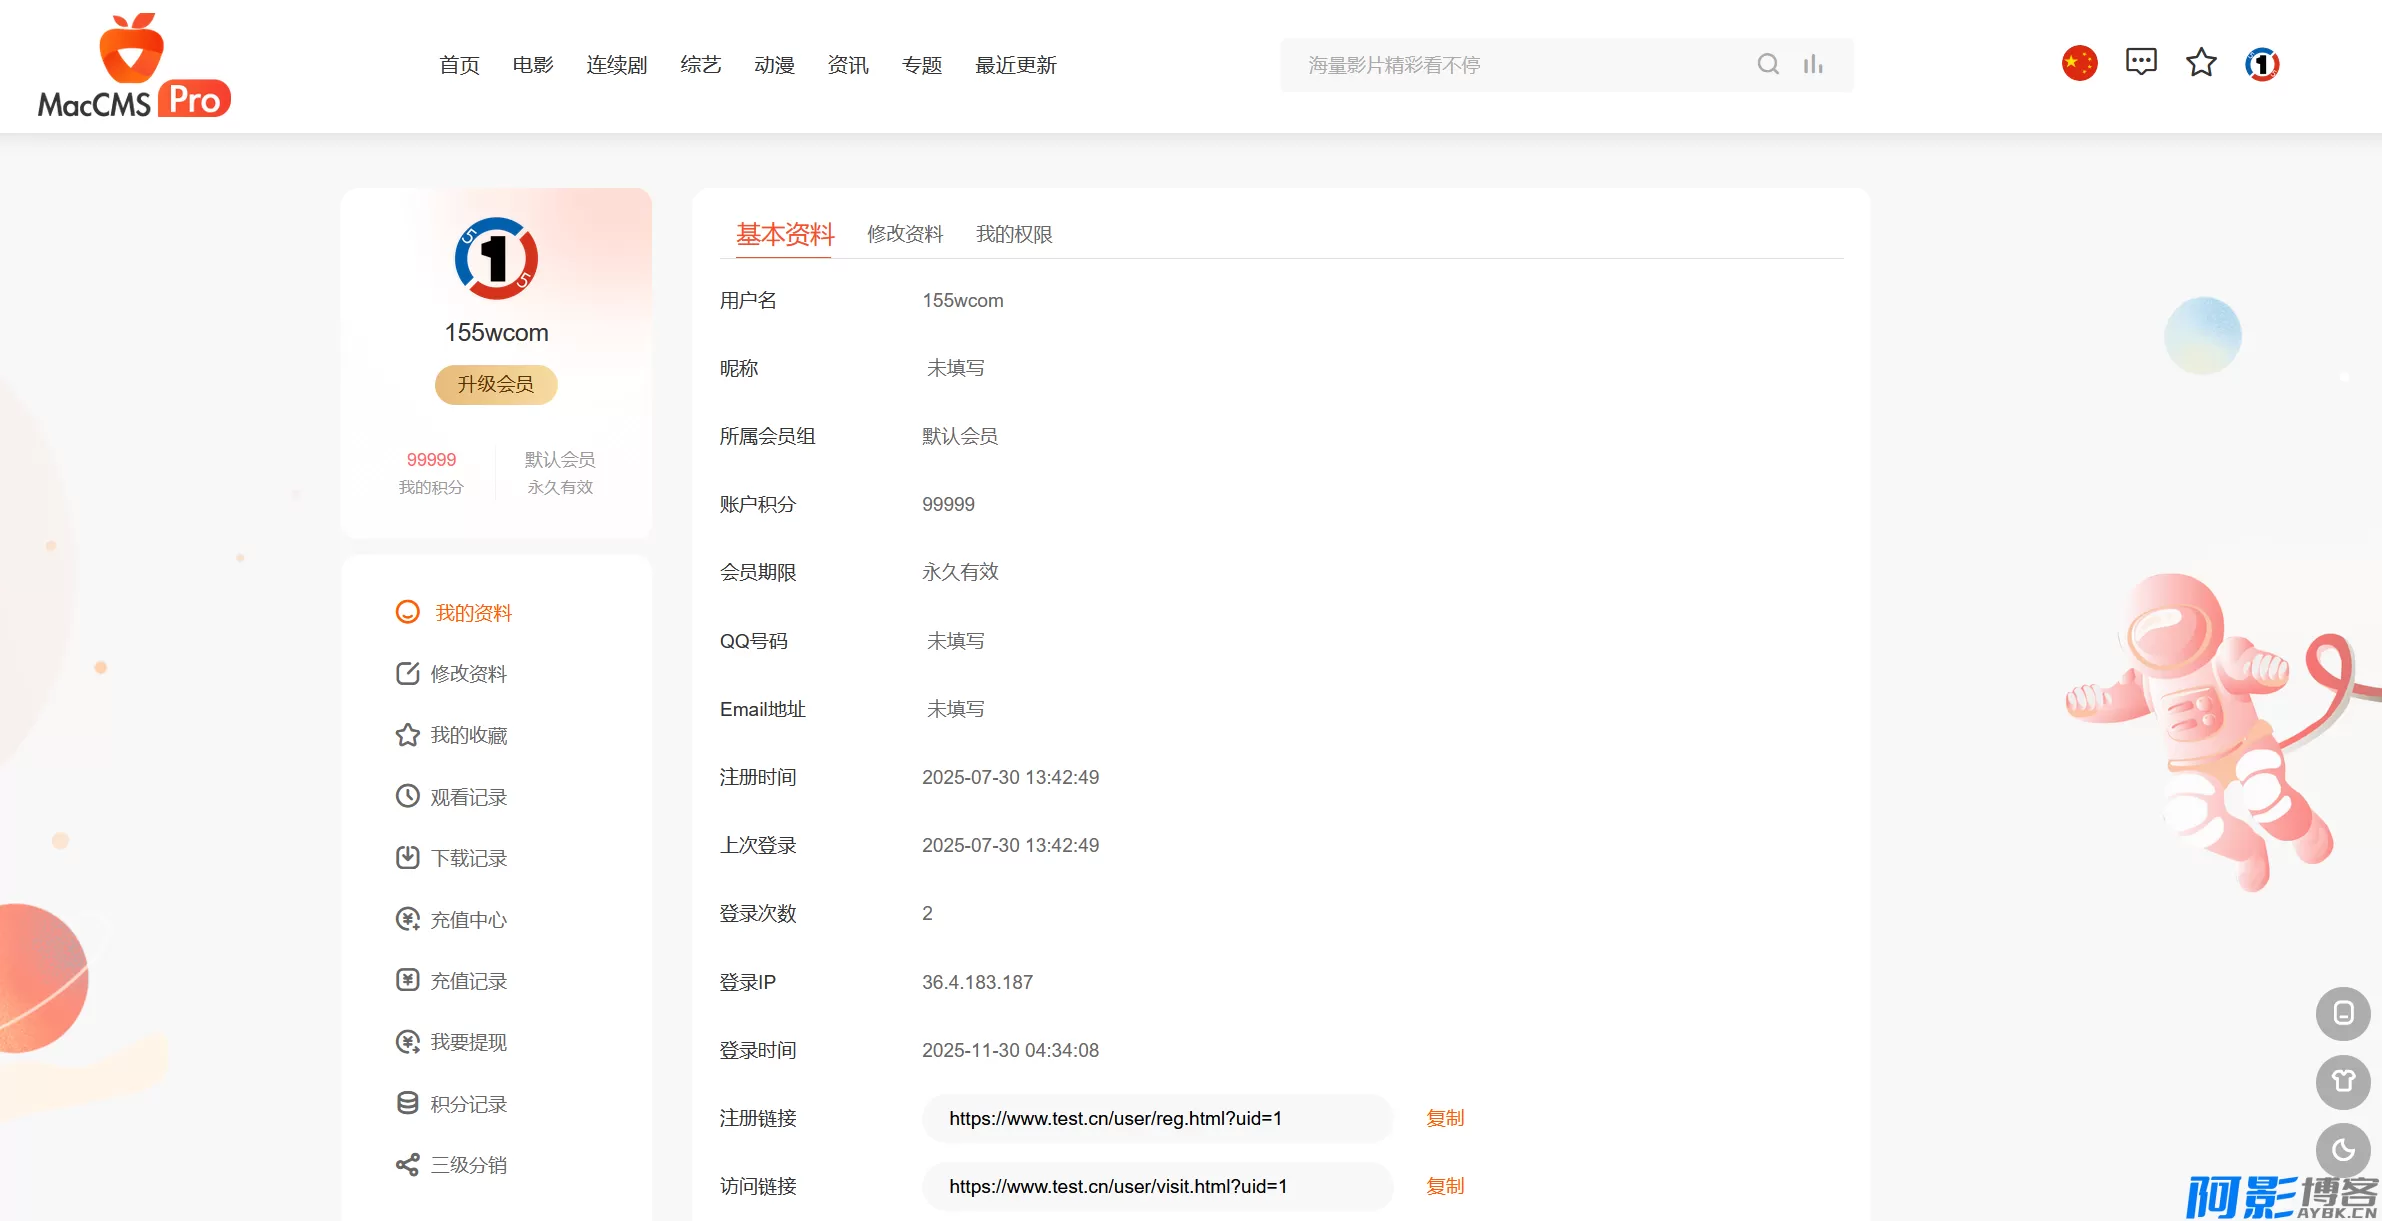Open the user avatar in header
Image resolution: width=2382 pixels, height=1221 pixels.
pyautogui.click(x=2262, y=64)
